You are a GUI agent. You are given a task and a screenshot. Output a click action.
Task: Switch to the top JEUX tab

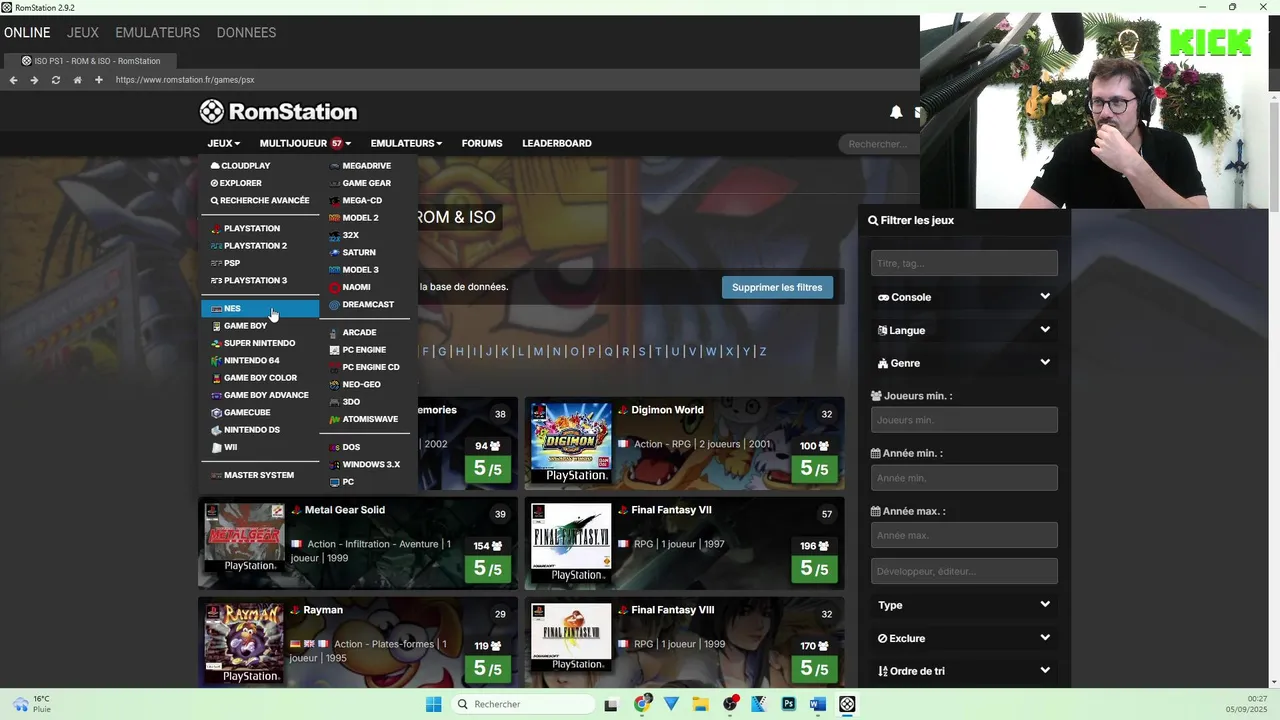83,33
